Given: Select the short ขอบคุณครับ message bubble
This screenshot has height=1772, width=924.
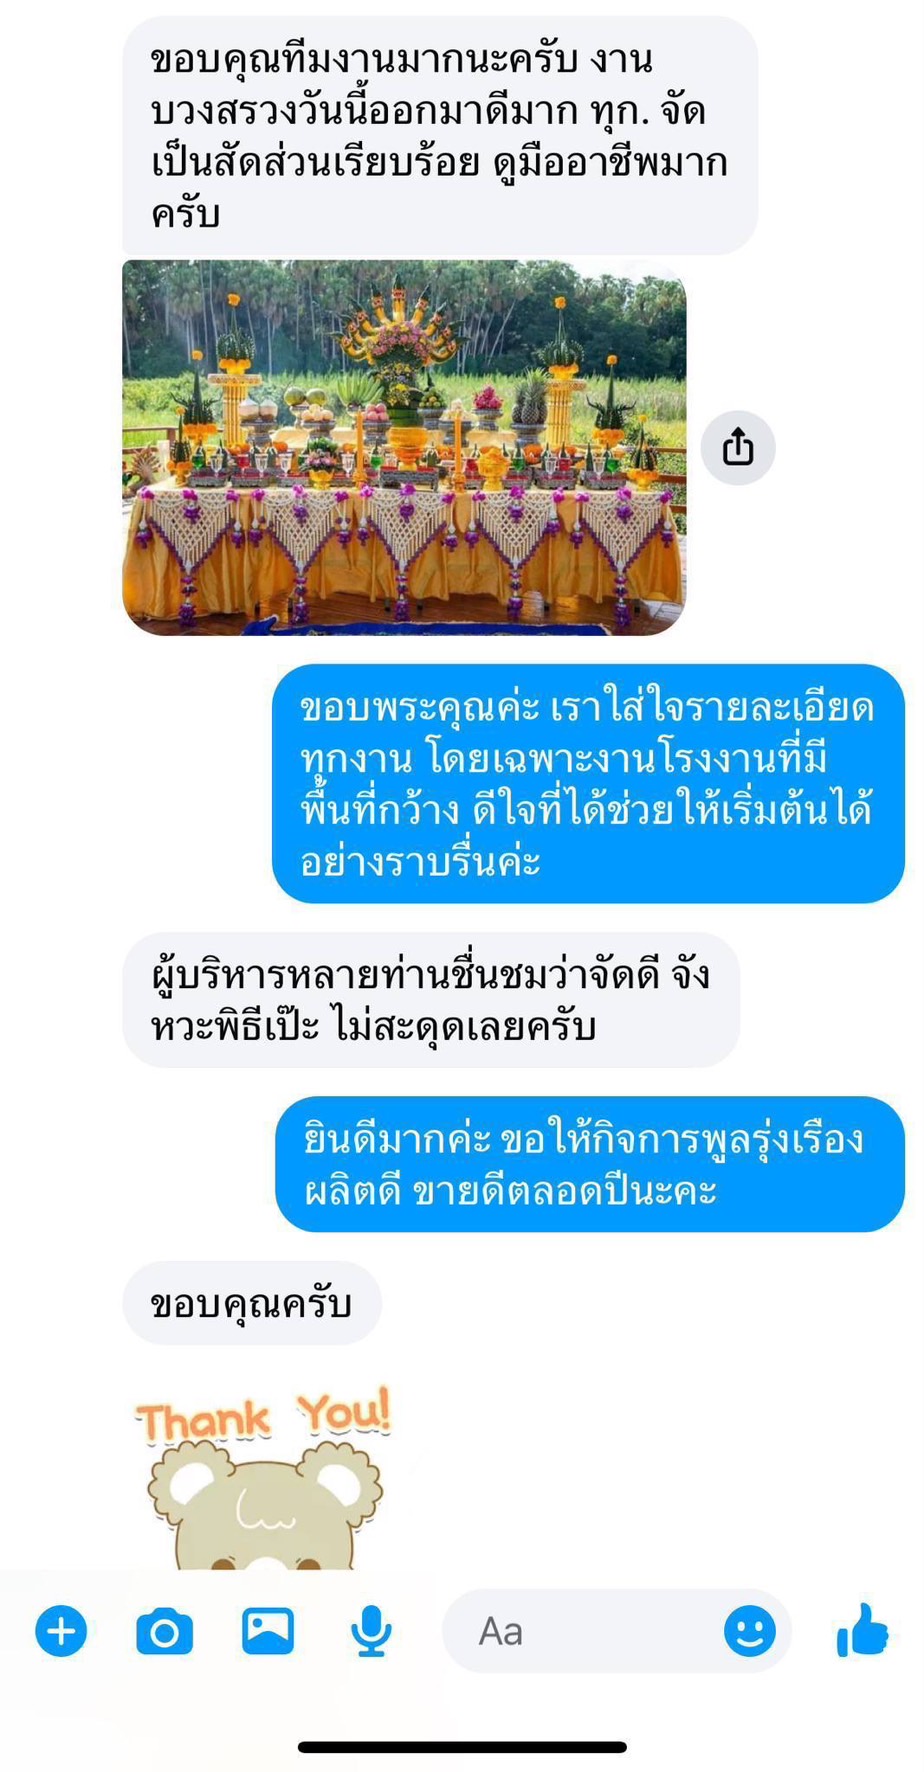Looking at the screenshot, I should coord(252,1303).
